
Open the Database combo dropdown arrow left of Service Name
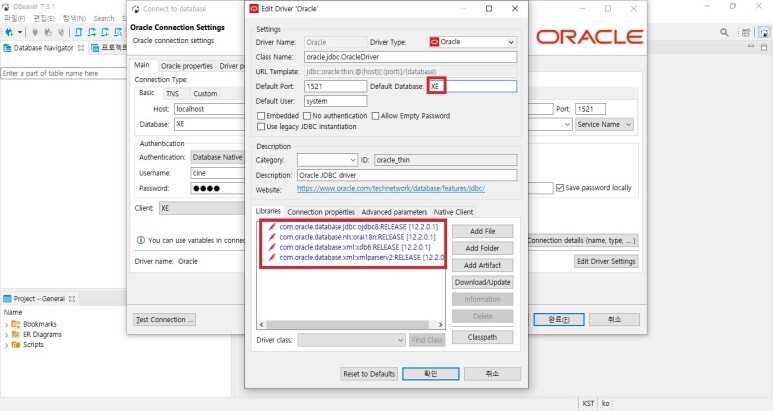click(x=567, y=125)
